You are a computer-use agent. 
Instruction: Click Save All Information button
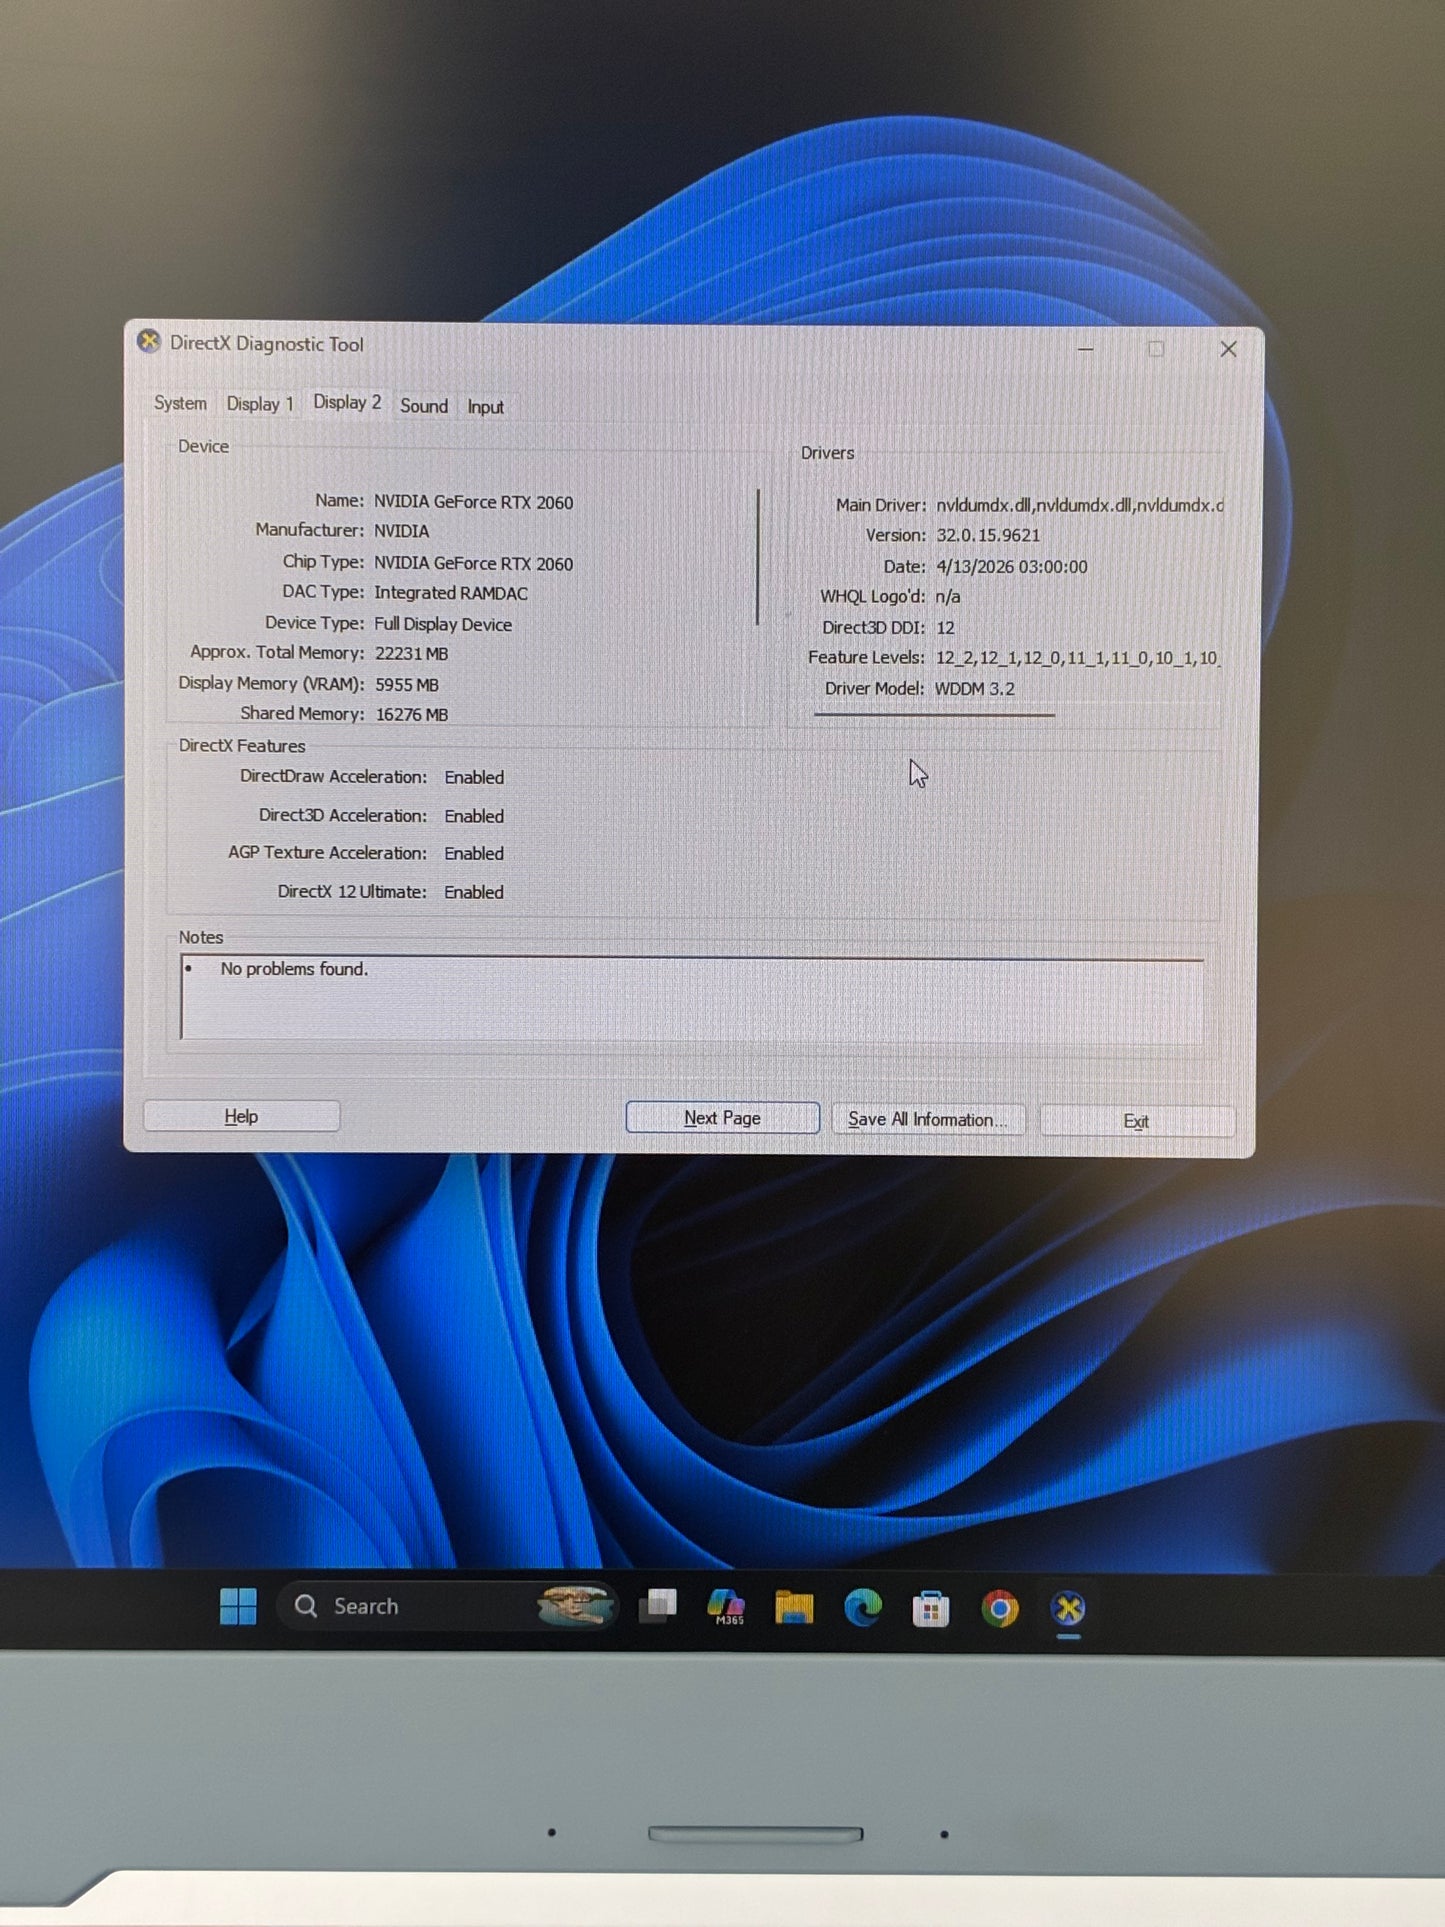927,1120
